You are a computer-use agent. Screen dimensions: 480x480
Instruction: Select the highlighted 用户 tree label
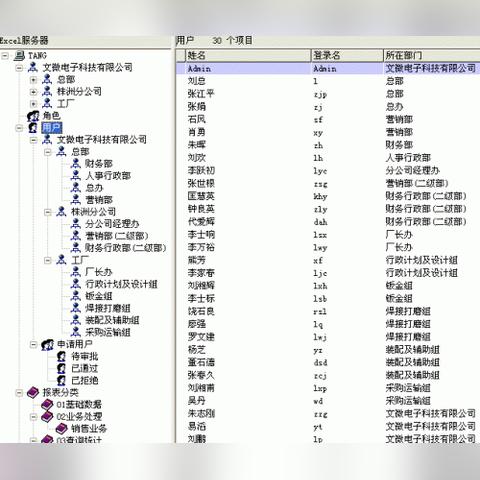tap(52, 128)
